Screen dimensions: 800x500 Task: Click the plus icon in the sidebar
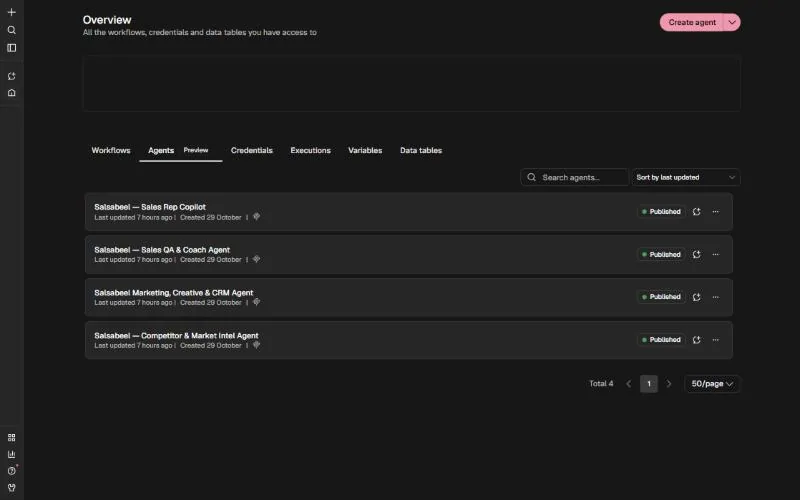[11, 12]
